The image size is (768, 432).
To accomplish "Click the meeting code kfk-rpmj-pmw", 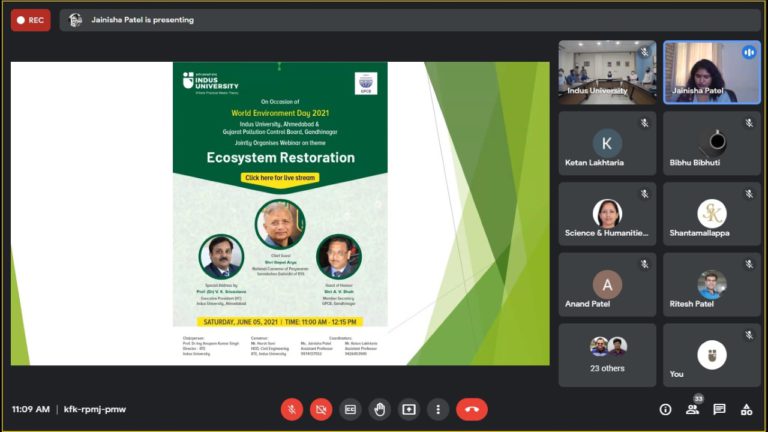I will click(95, 409).
